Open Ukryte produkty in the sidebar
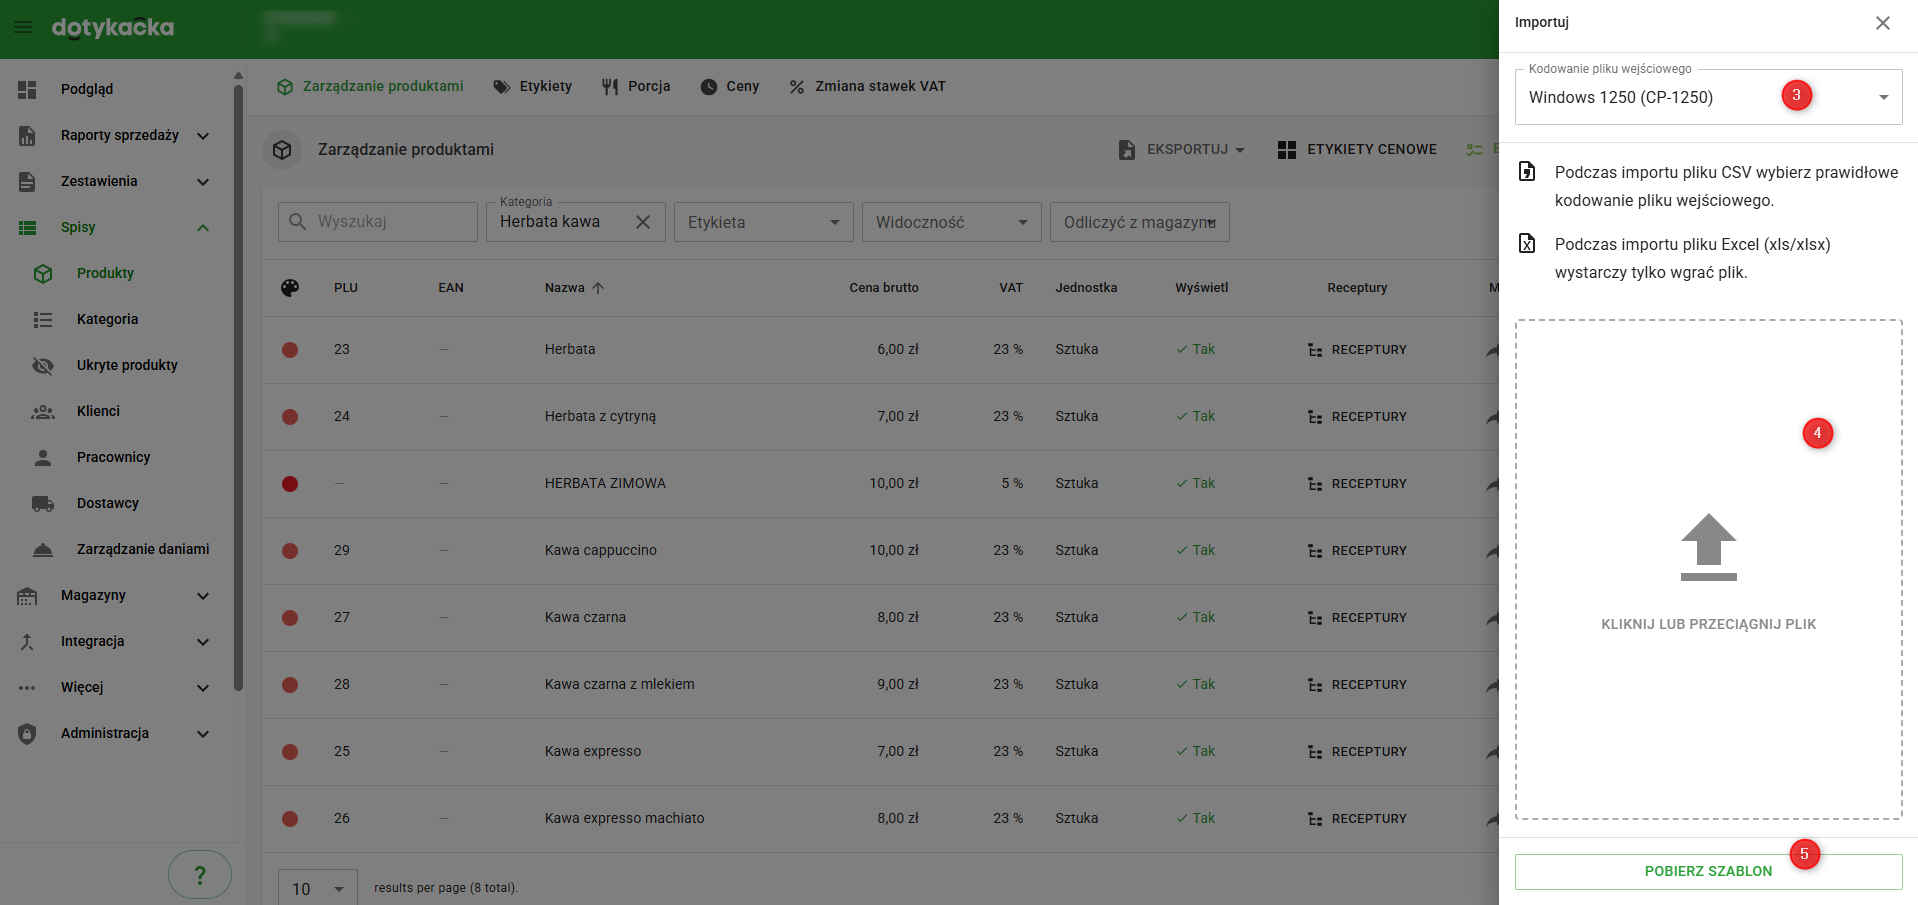1918x905 pixels. 127,365
